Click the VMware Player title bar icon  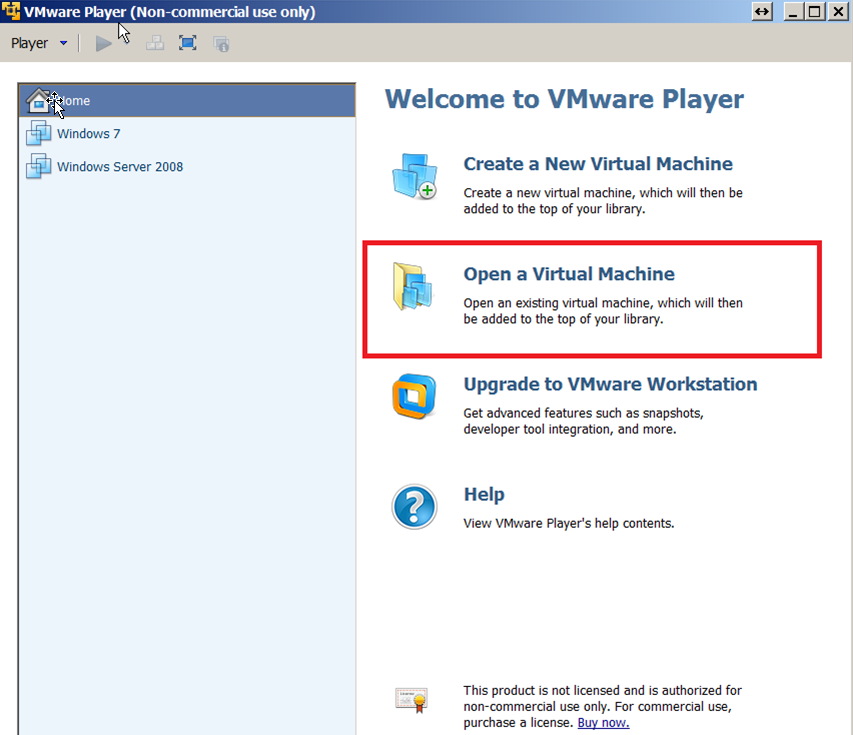point(10,11)
